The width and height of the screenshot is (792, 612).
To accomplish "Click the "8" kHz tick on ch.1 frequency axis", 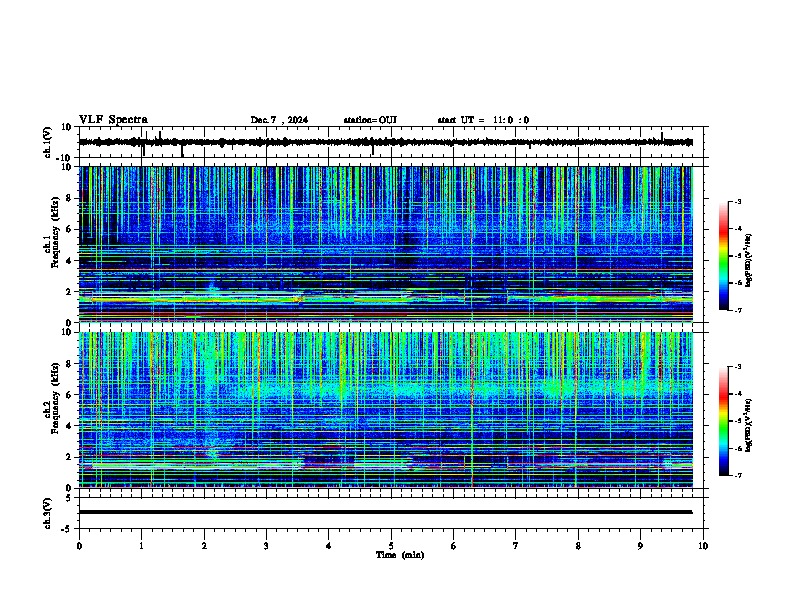I will [69, 198].
